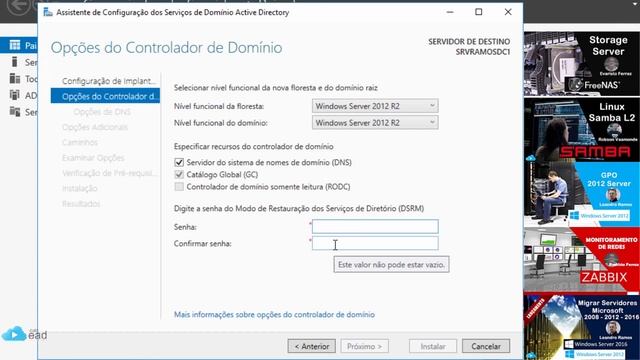Select the local server icon in Server Manager sidebar
The height and width of the screenshot is (360, 640).
pos(15,62)
